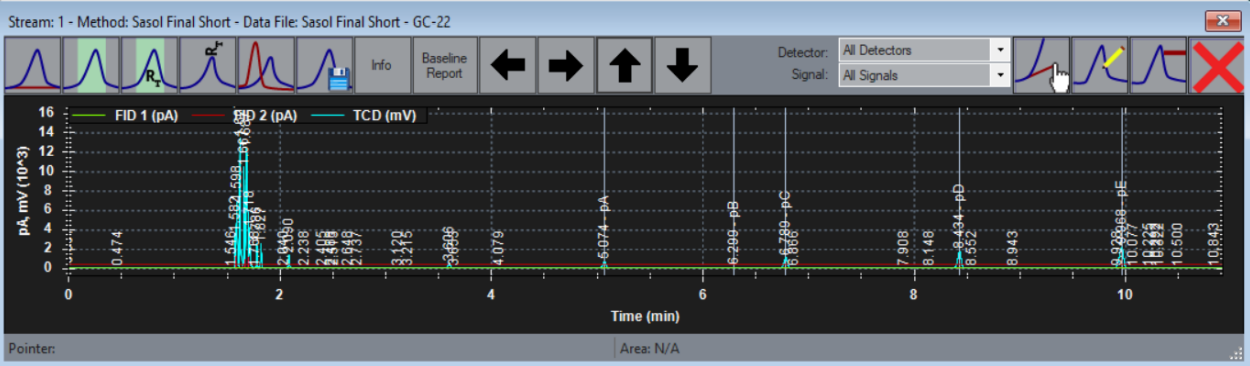Click the 8.943 retention time label

pos(1012,247)
